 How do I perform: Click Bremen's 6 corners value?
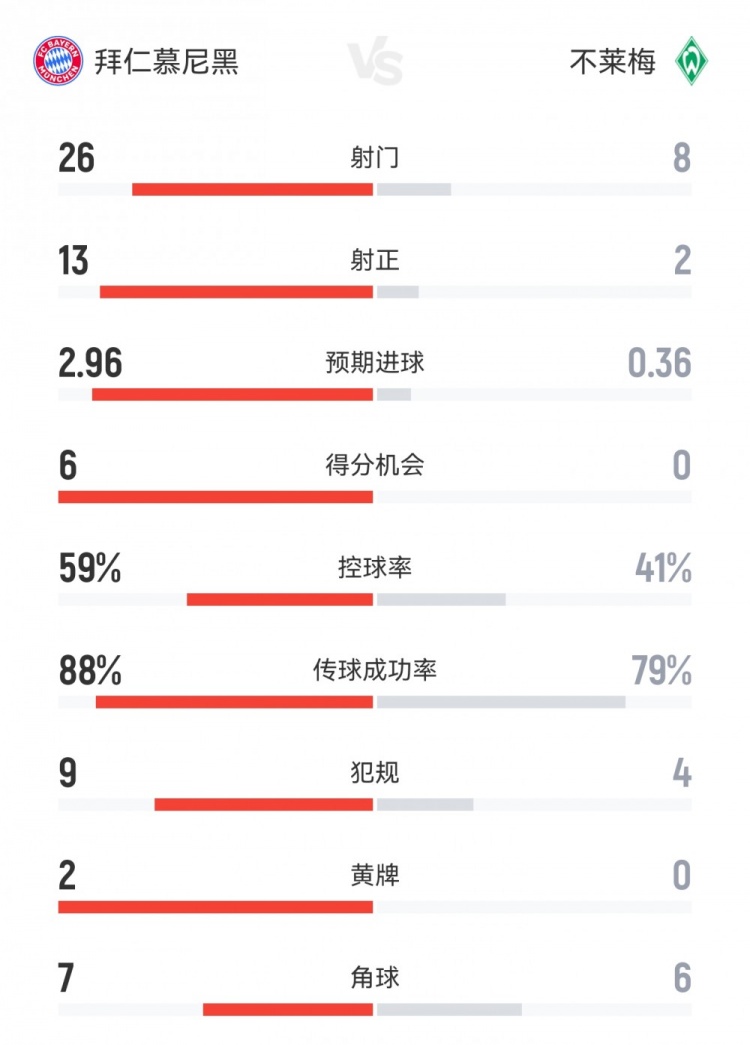tap(682, 978)
